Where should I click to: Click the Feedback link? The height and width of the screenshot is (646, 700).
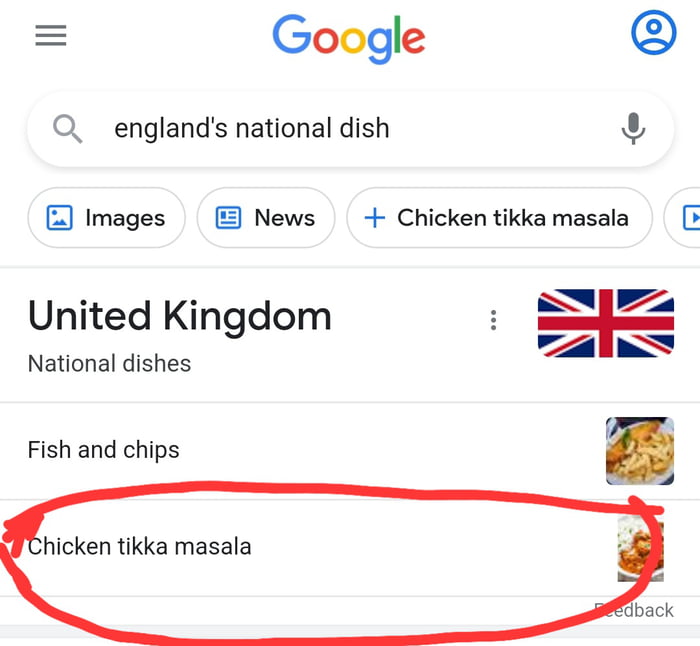[636, 610]
